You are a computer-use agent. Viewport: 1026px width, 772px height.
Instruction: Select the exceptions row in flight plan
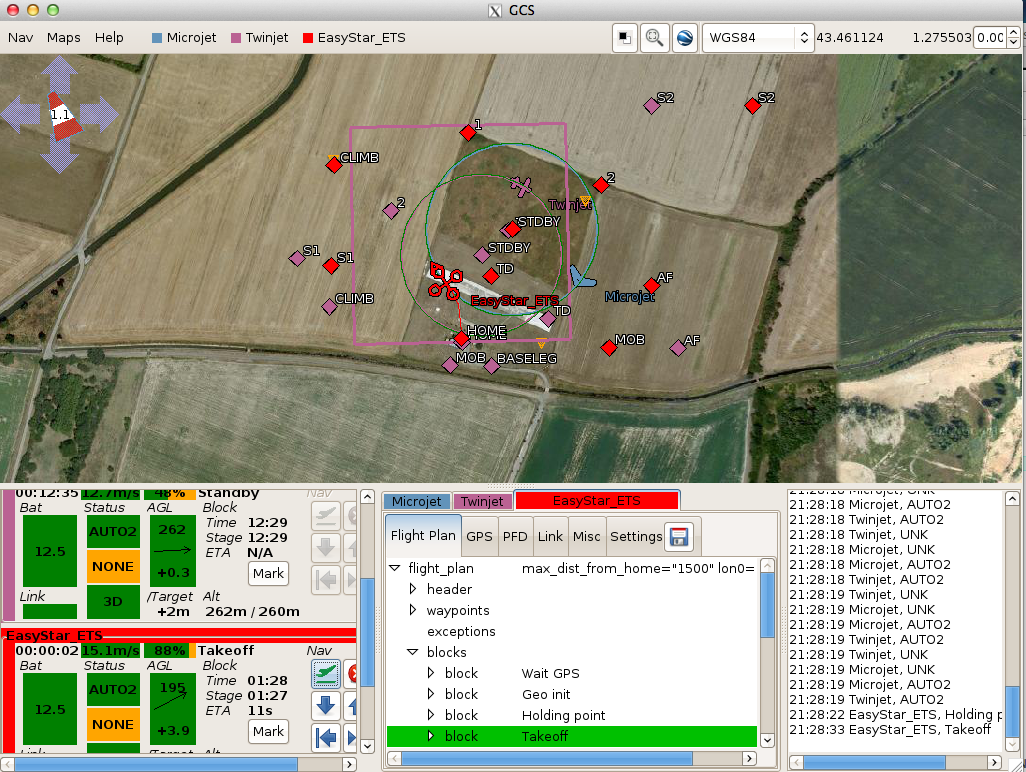(x=572, y=631)
